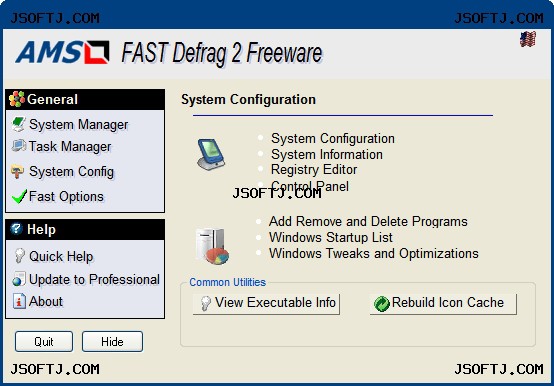
Task: Click the blue PDA system configuration icon
Action: click(x=211, y=154)
